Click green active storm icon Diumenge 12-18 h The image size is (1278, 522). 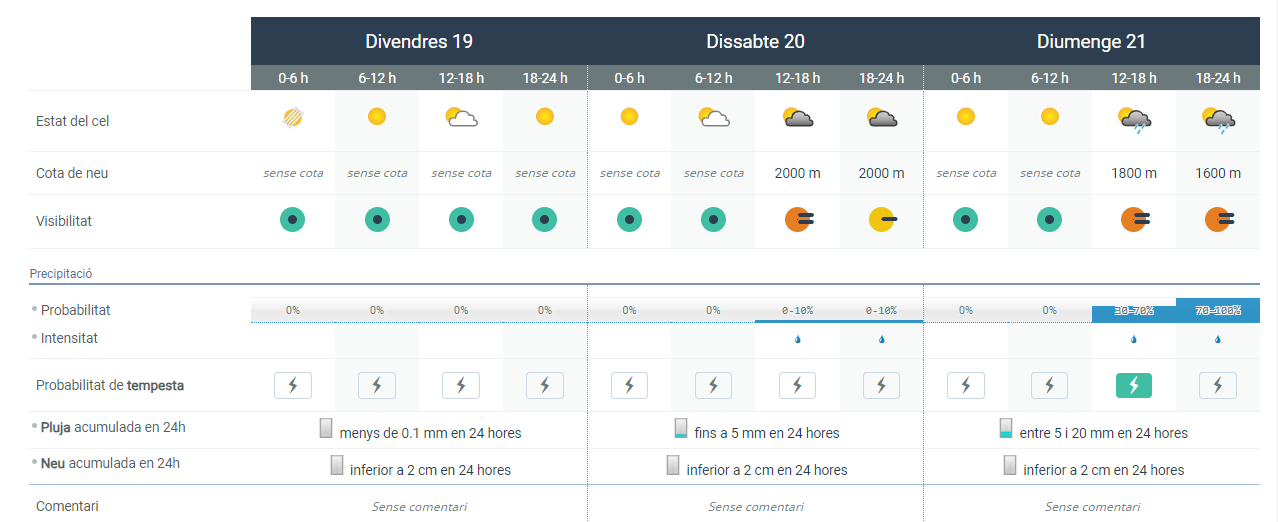[x=1133, y=385]
